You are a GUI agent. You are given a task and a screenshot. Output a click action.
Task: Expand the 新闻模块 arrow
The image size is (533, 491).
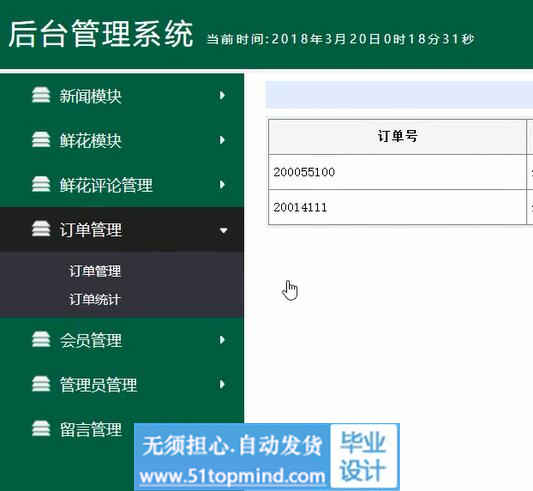222,95
